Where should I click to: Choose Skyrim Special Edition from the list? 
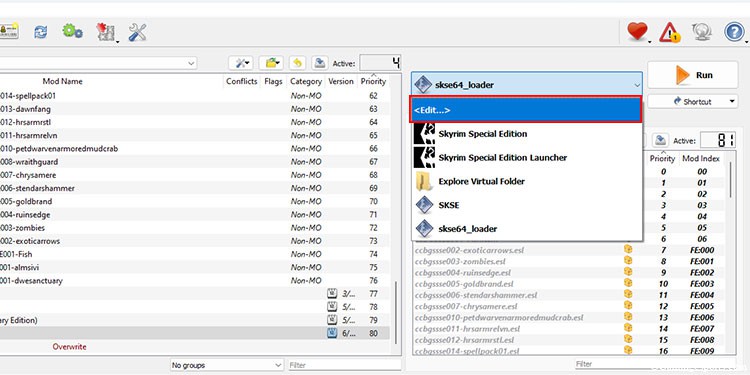point(526,134)
